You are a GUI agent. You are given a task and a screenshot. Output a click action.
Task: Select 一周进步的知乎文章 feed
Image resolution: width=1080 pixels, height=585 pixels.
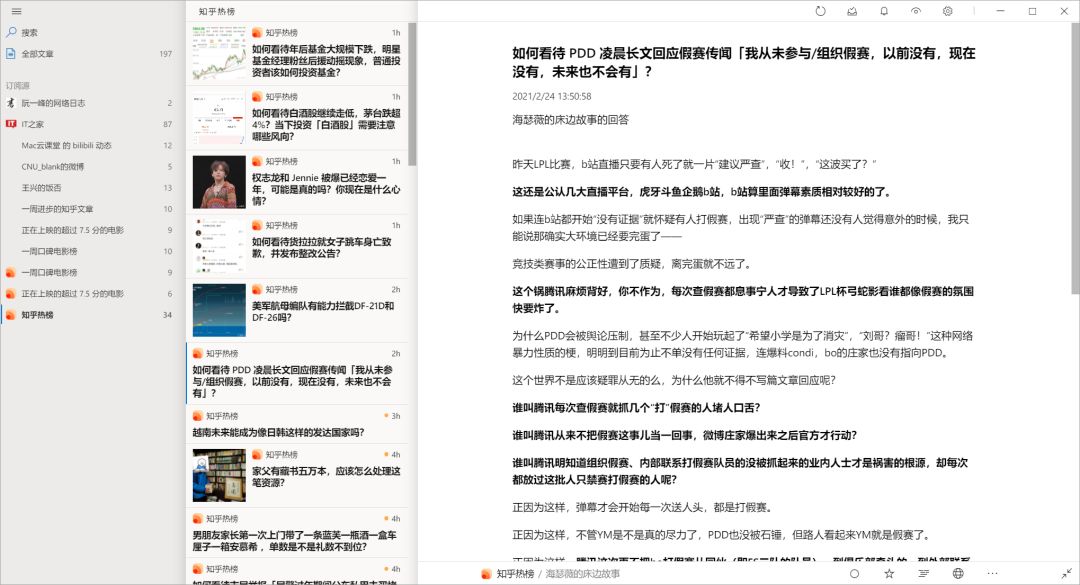[x=92, y=209]
